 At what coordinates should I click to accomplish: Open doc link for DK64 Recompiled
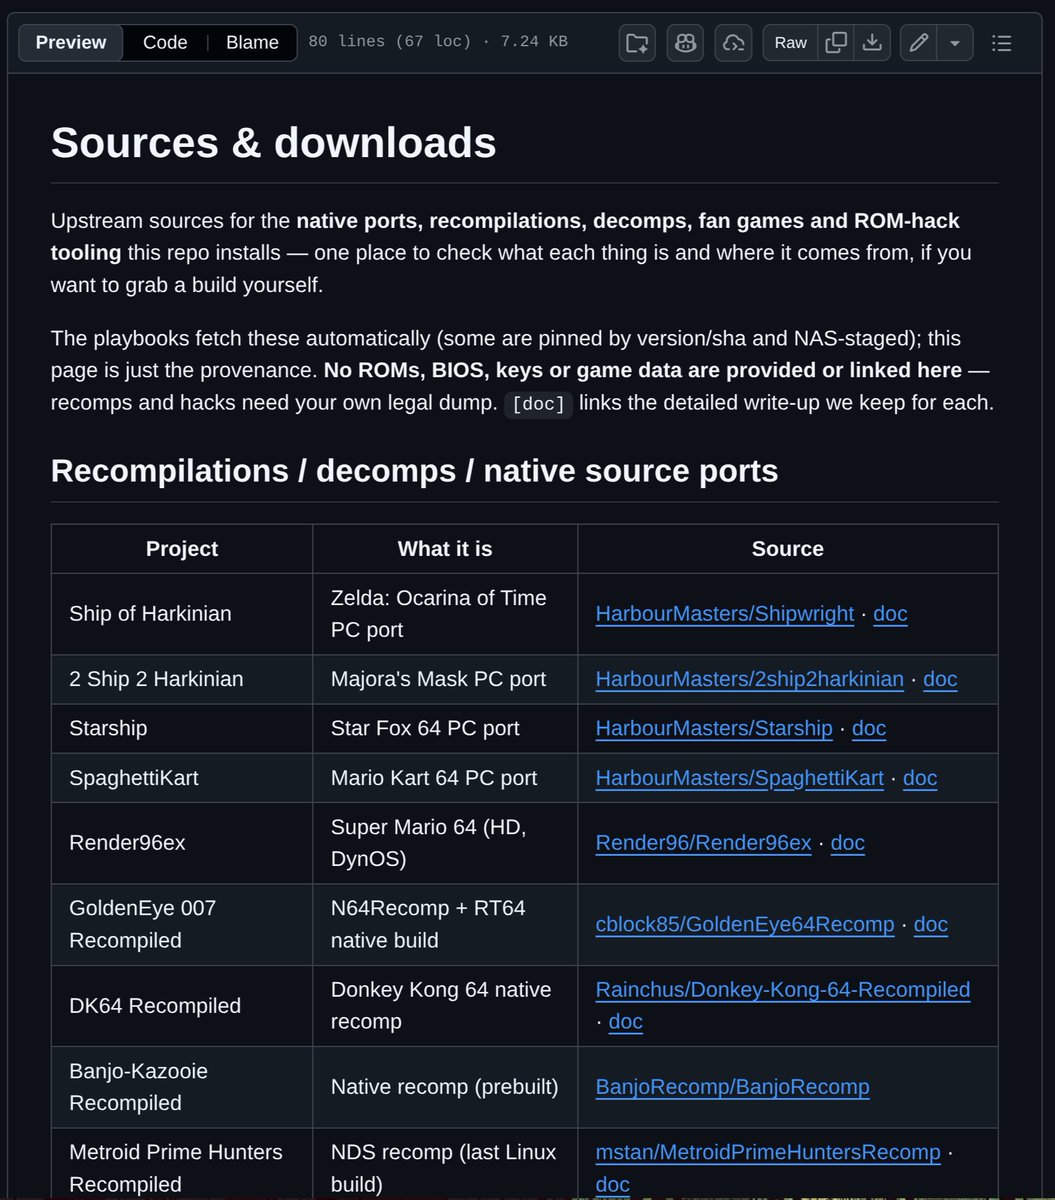626,1022
